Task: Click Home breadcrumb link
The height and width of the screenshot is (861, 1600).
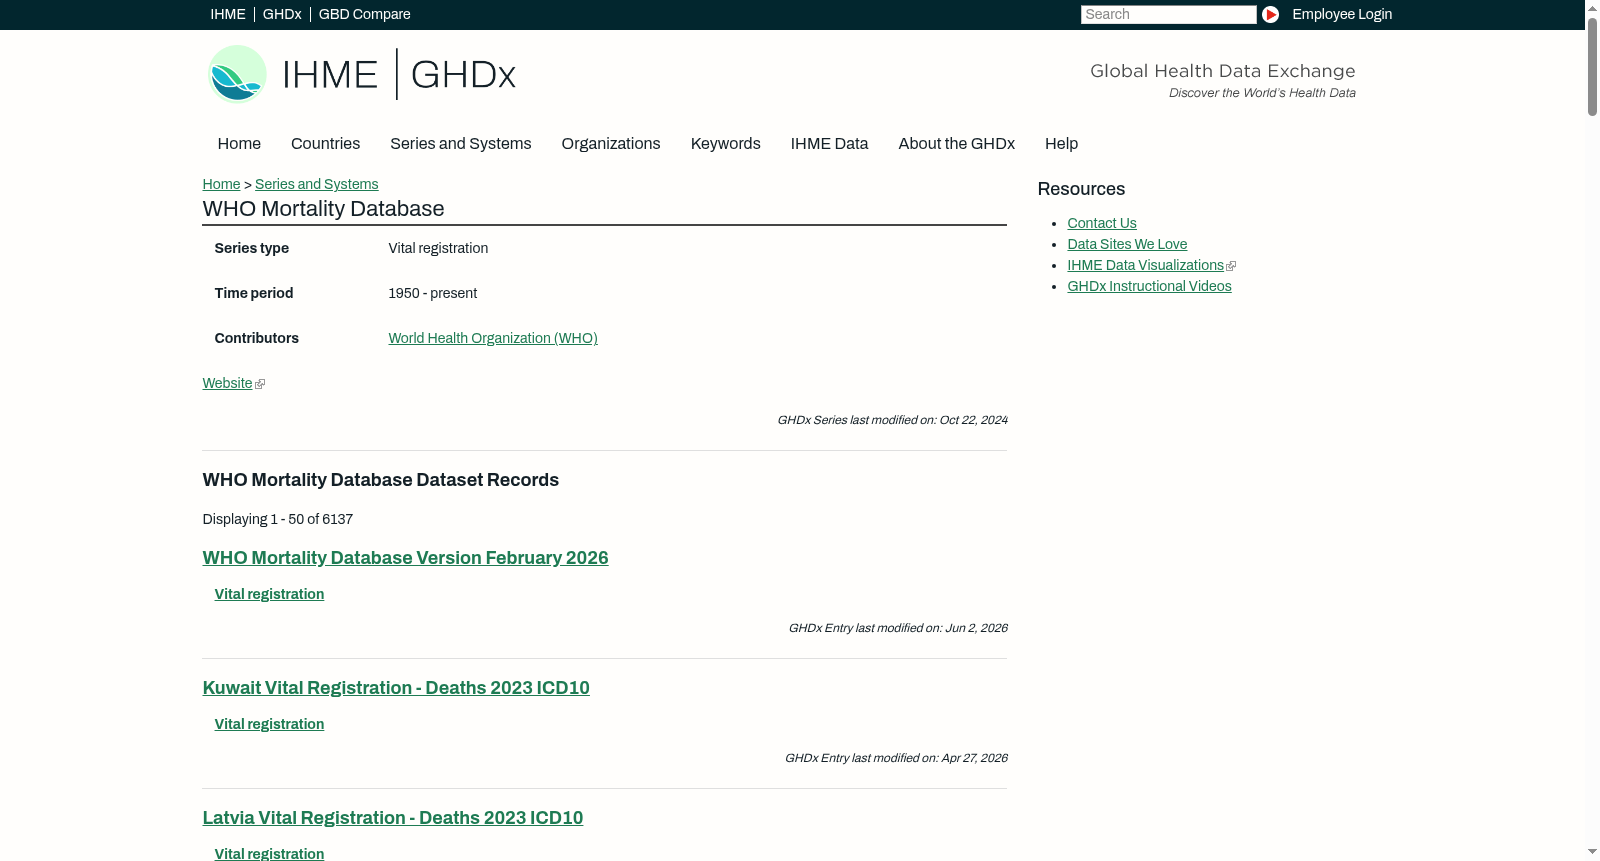Action: (221, 184)
